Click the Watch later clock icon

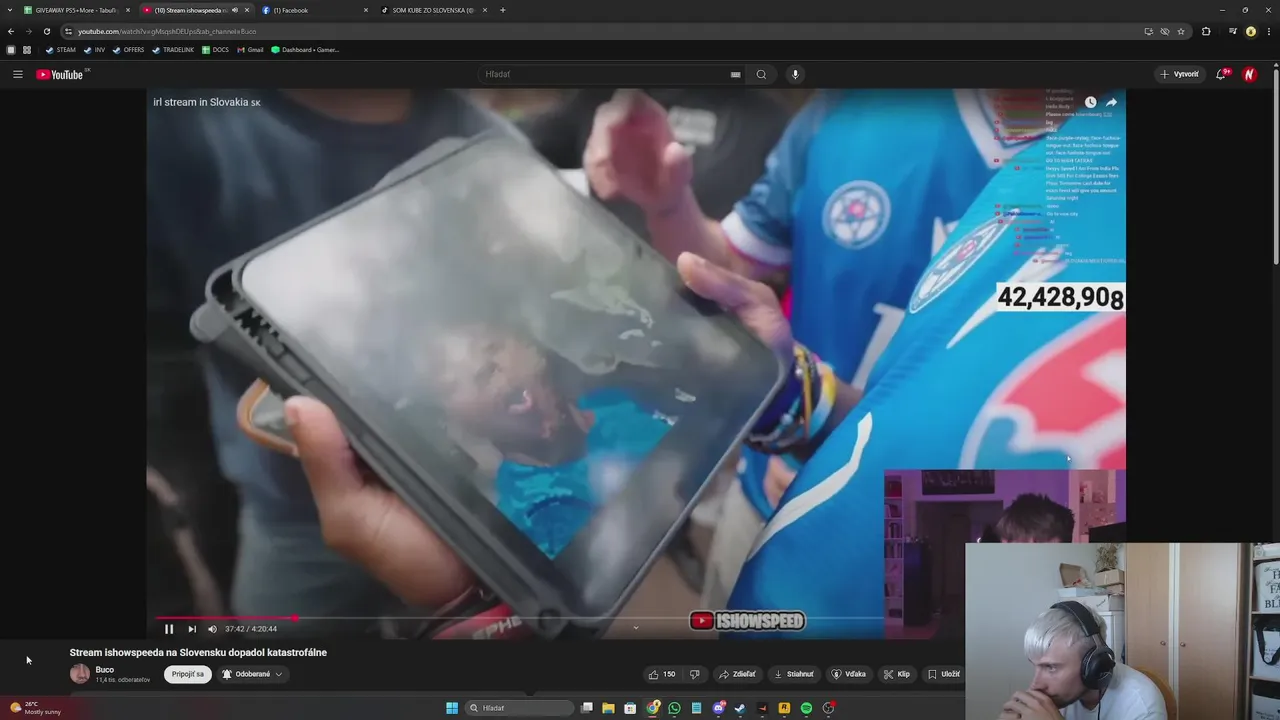tap(1090, 102)
